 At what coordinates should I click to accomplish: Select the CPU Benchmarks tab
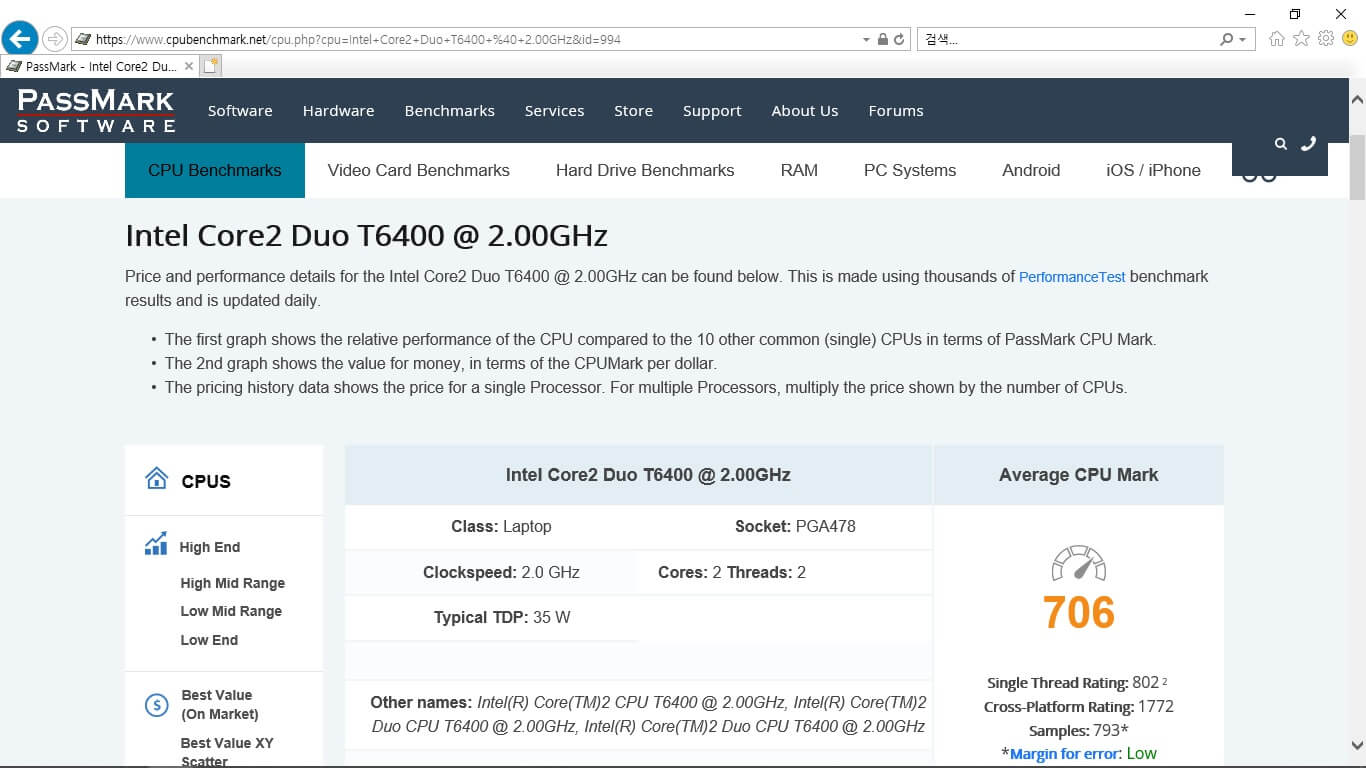(215, 170)
